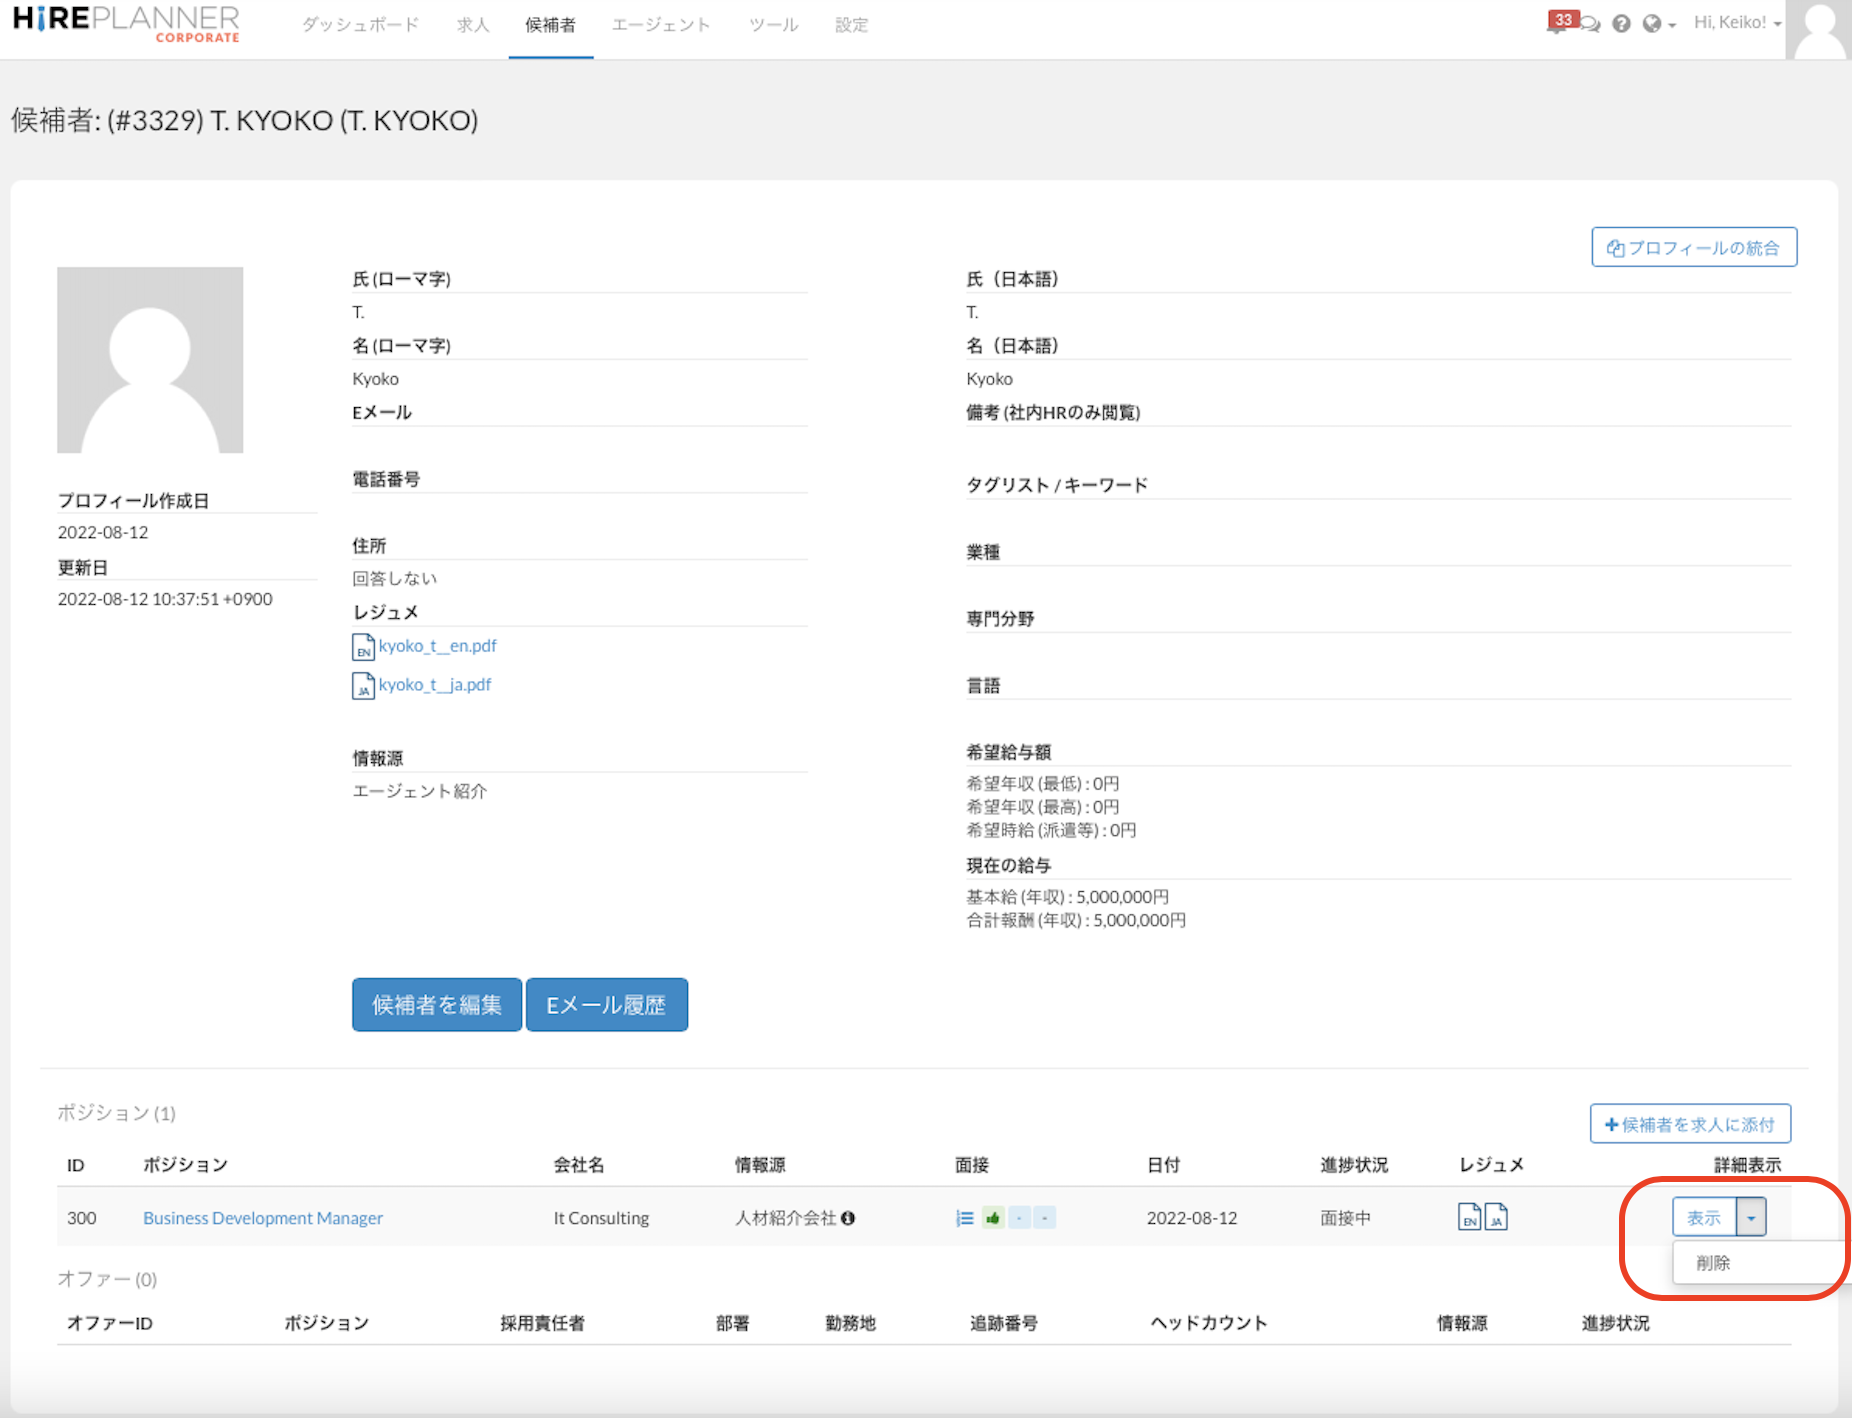Open the Hi, Keiko! user menu
The width and height of the screenshot is (1852, 1418).
point(1736,23)
